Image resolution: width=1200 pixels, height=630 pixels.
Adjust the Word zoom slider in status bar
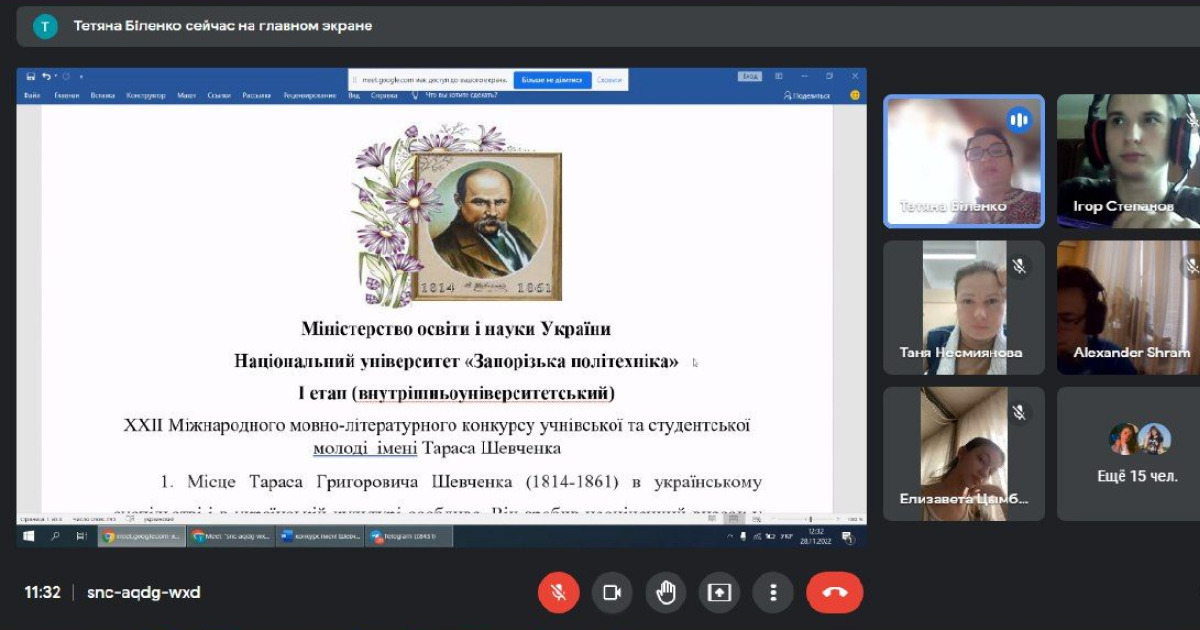(x=810, y=519)
